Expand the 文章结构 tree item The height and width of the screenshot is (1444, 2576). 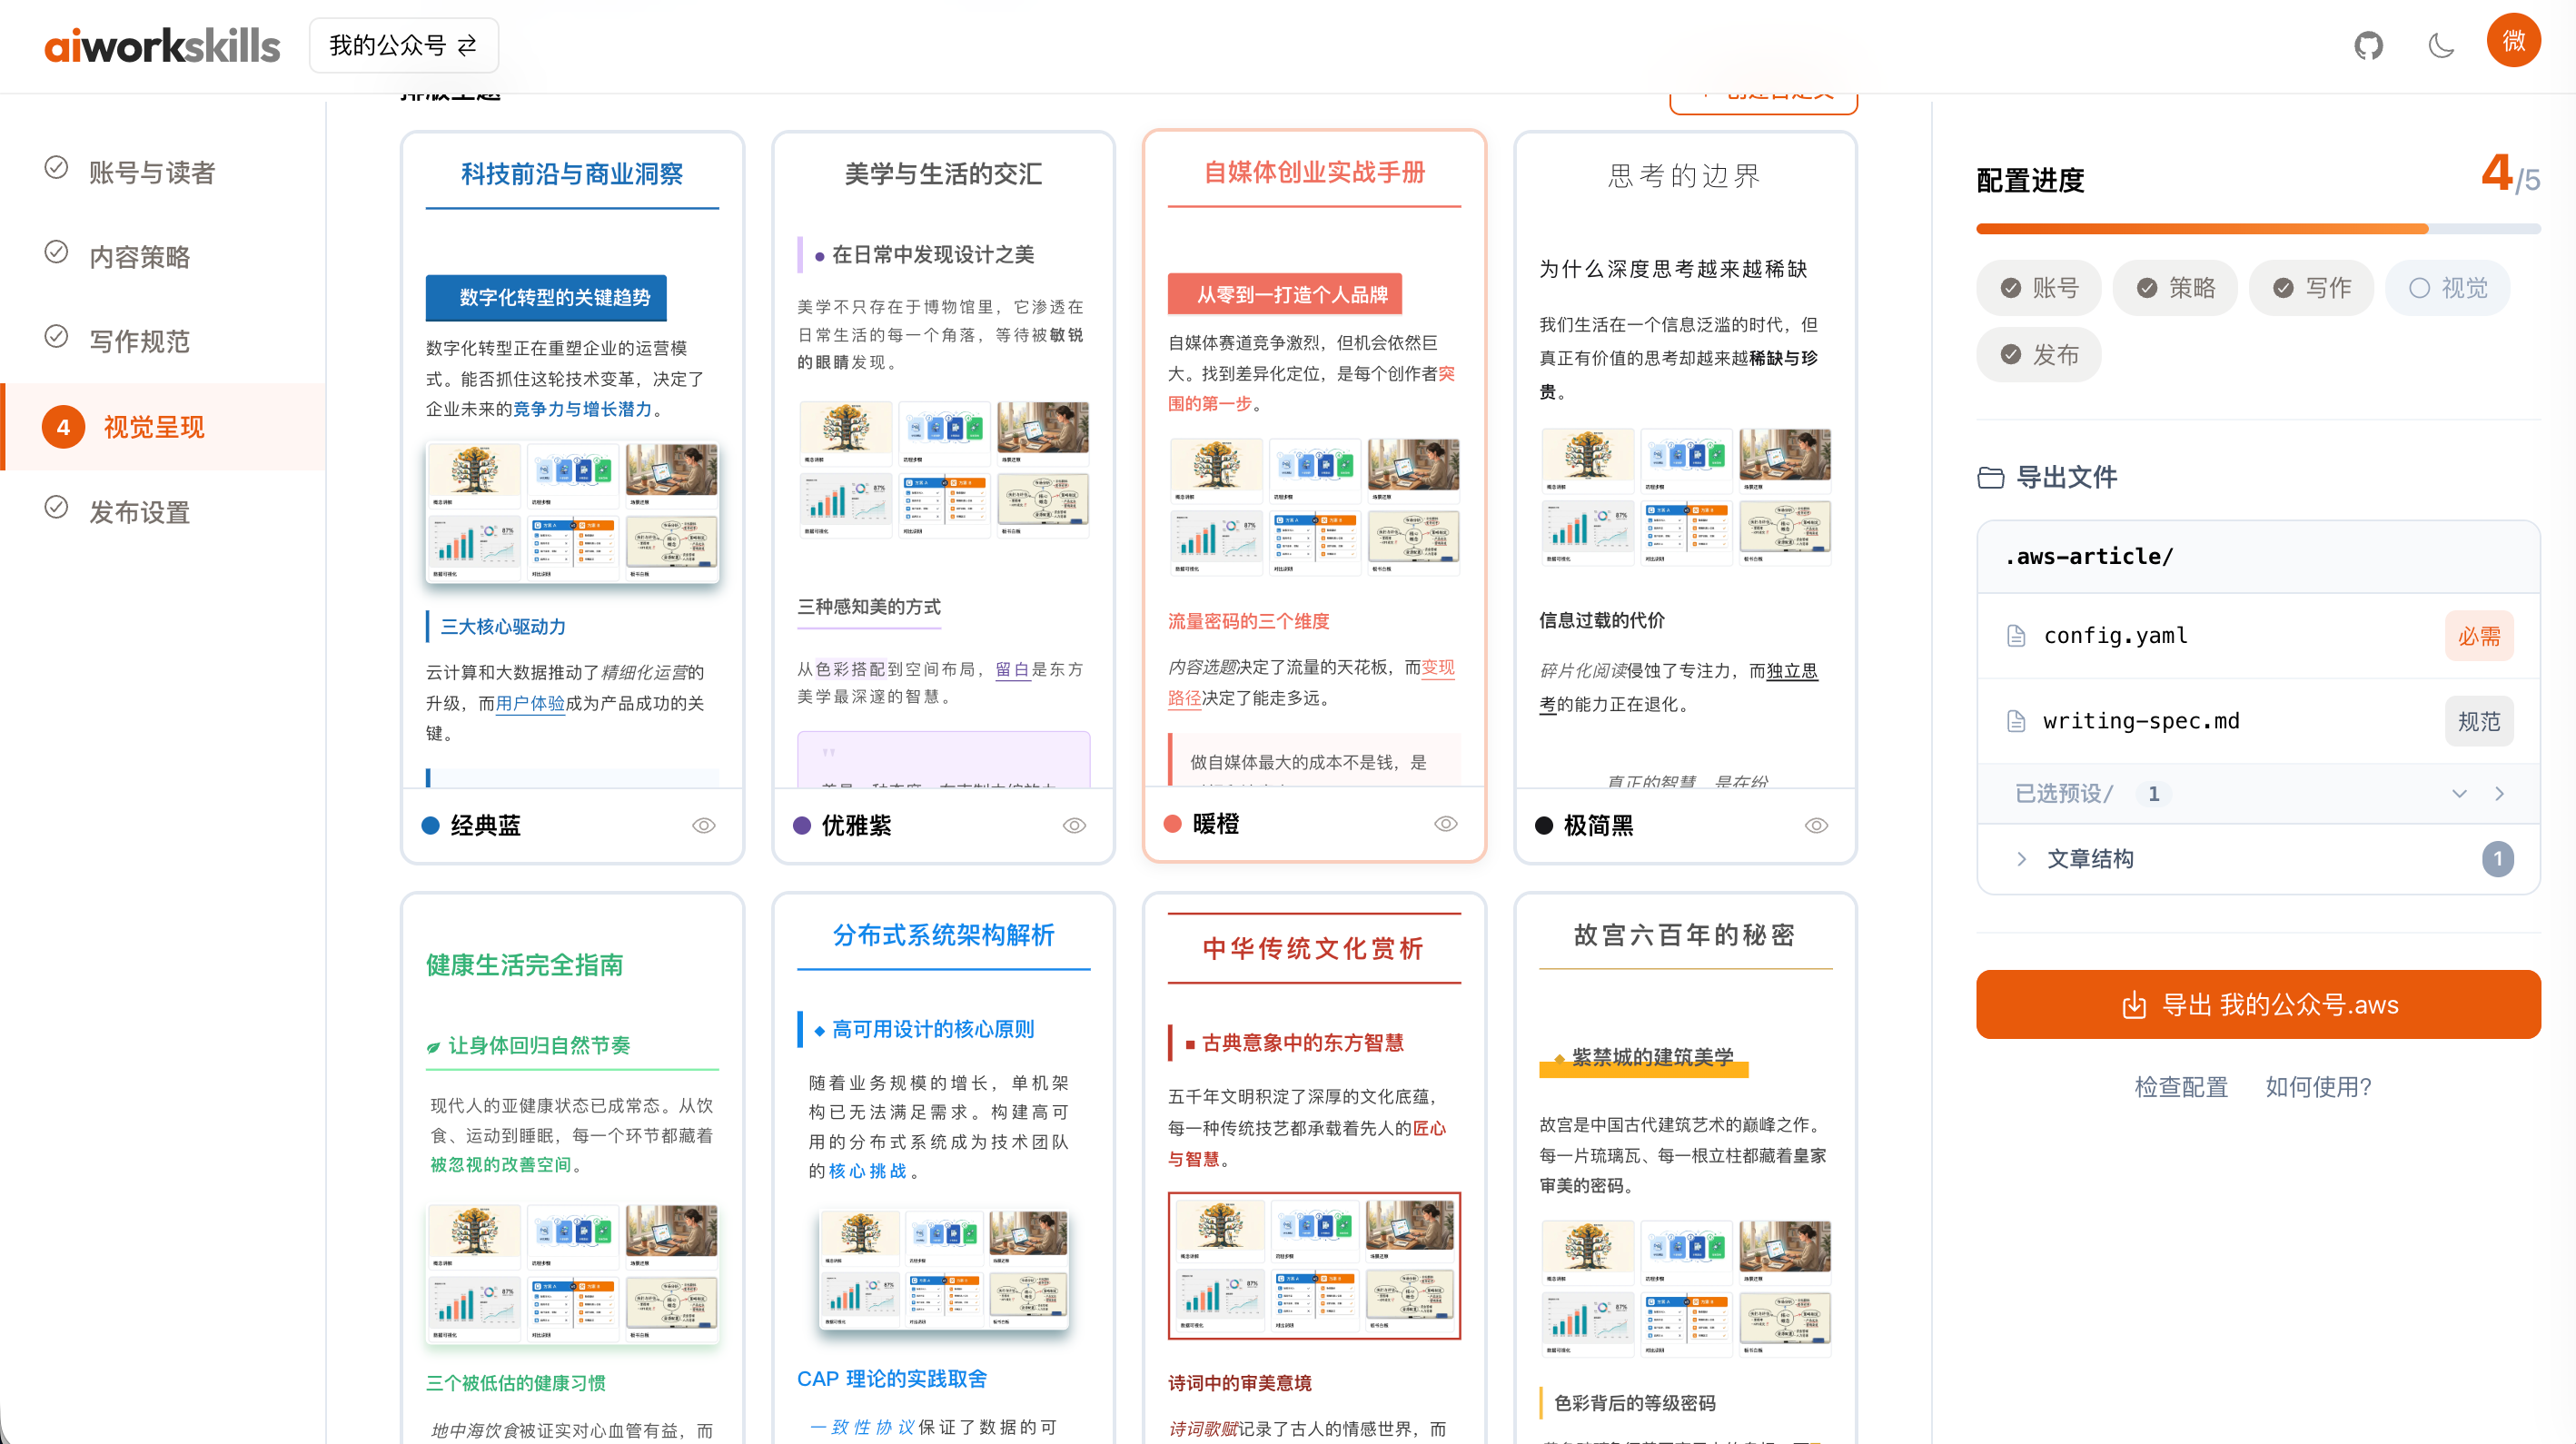click(x=2021, y=858)
